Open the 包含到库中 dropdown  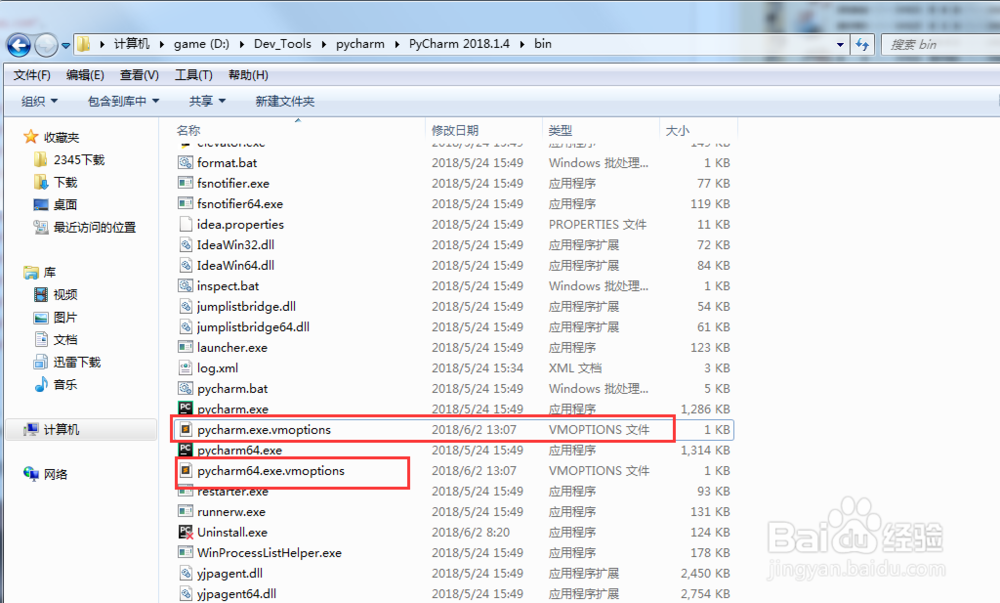coord(123,101)
